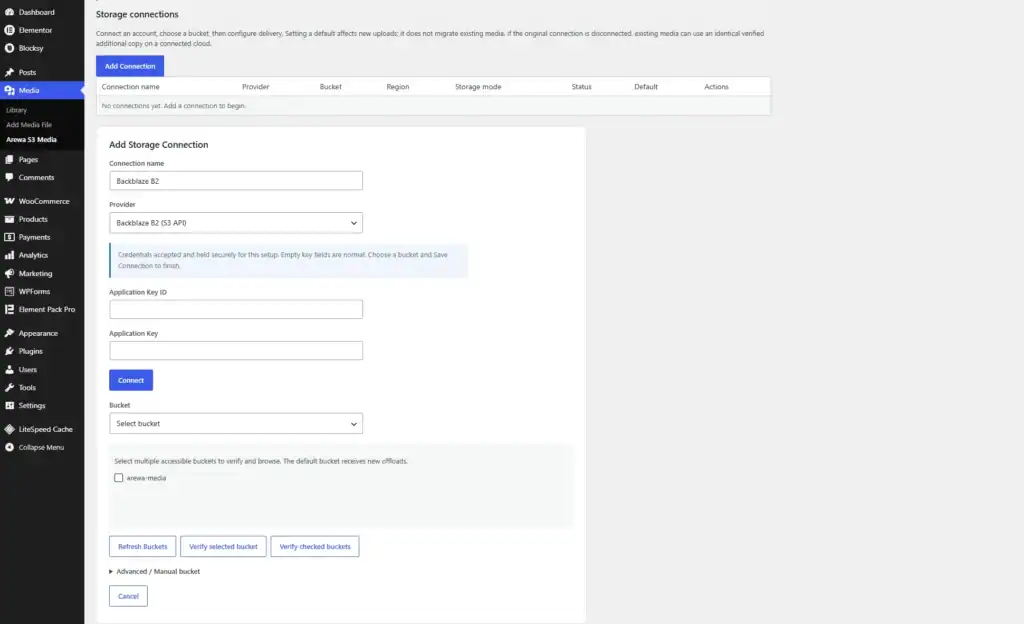
Task: Open the WooCommerce menu label
Action: [x=44, y=201]
